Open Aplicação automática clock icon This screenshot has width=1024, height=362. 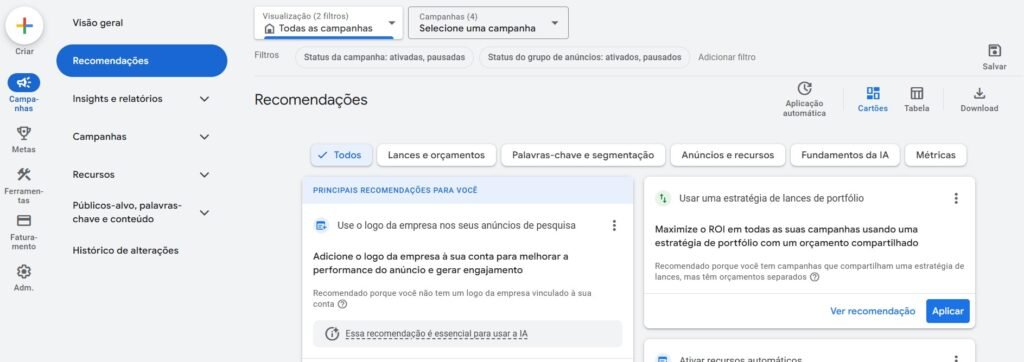click(805, 89)
